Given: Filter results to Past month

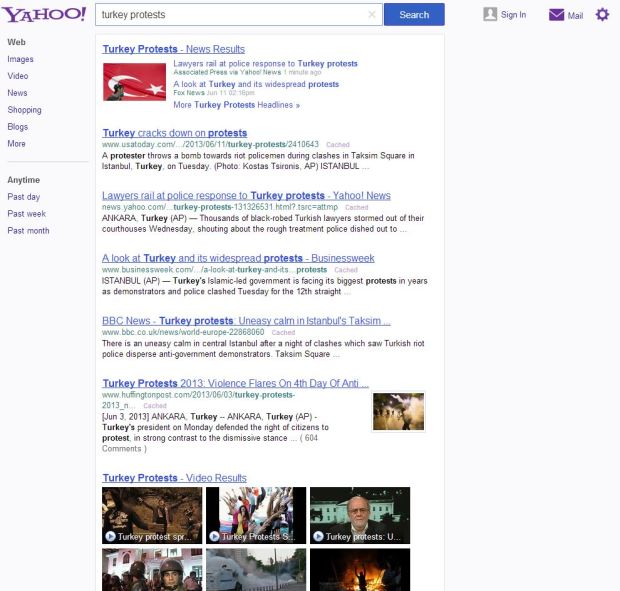Looking at the screenshot, I should pyautogui.click(x=28, y=230).
